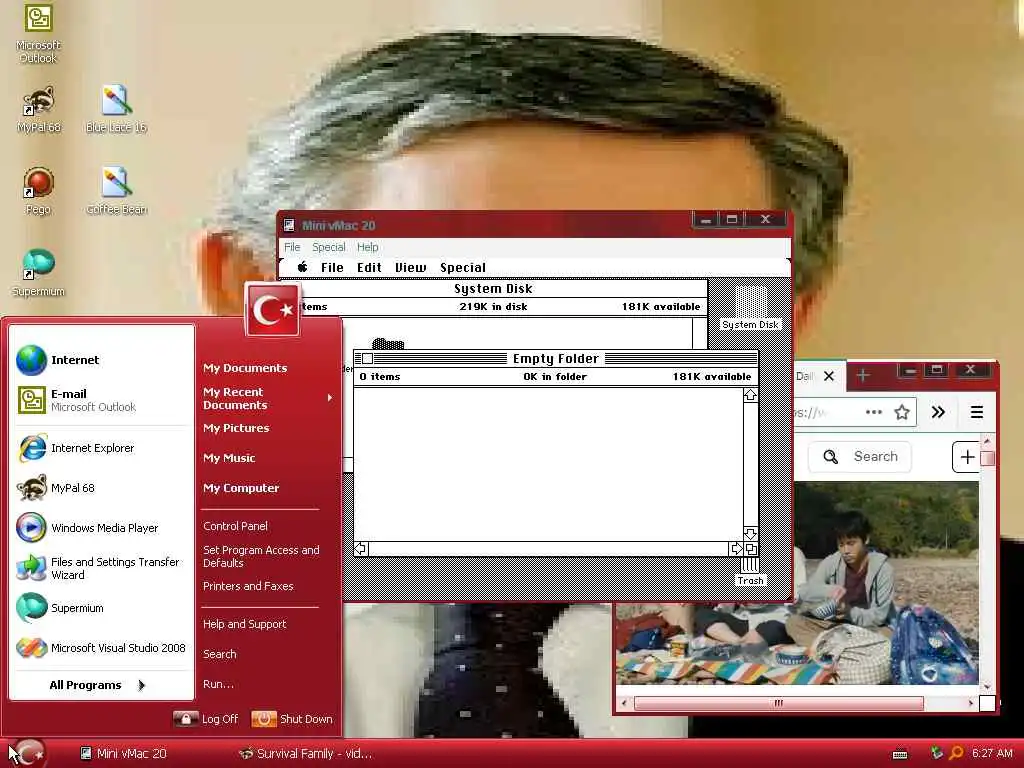Image resolution: width=1024 pixels, height=768 pixels.
Task: Open My Computer
Action: [240, 488]
